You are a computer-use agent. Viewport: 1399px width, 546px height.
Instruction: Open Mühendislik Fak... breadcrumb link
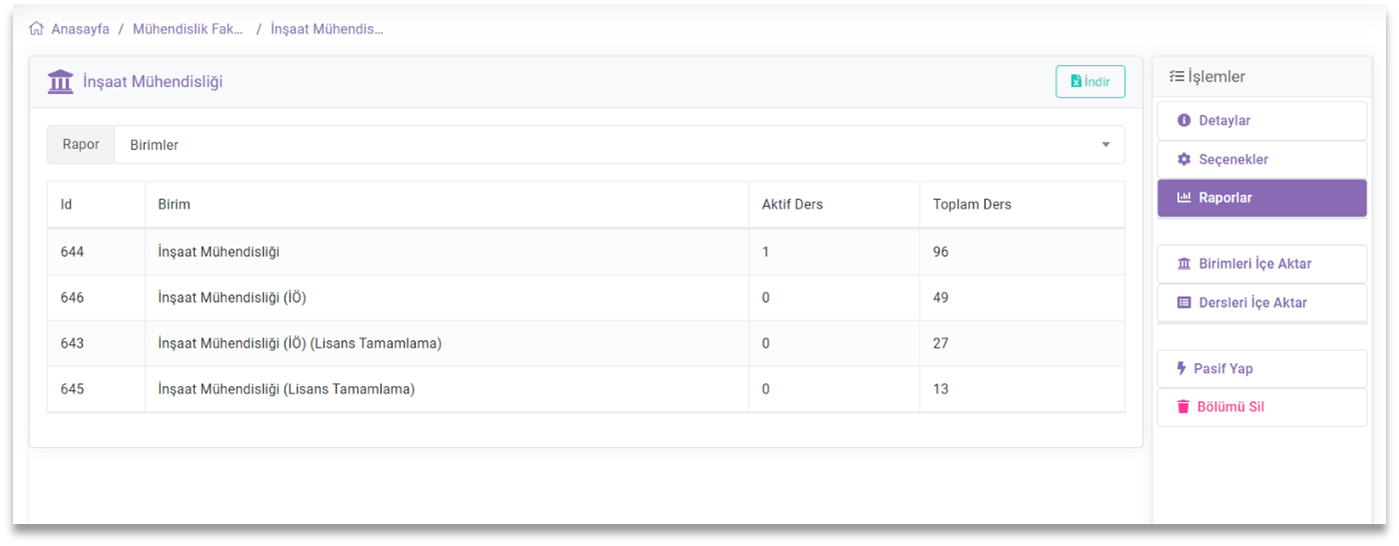point(188,29)
